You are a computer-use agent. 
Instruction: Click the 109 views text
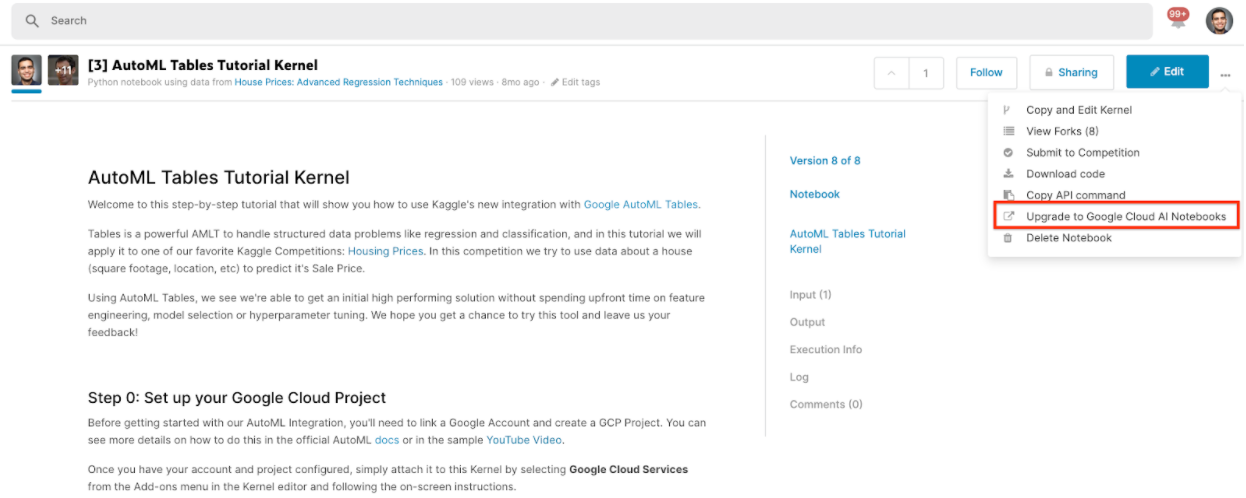(x=472, y=82)
